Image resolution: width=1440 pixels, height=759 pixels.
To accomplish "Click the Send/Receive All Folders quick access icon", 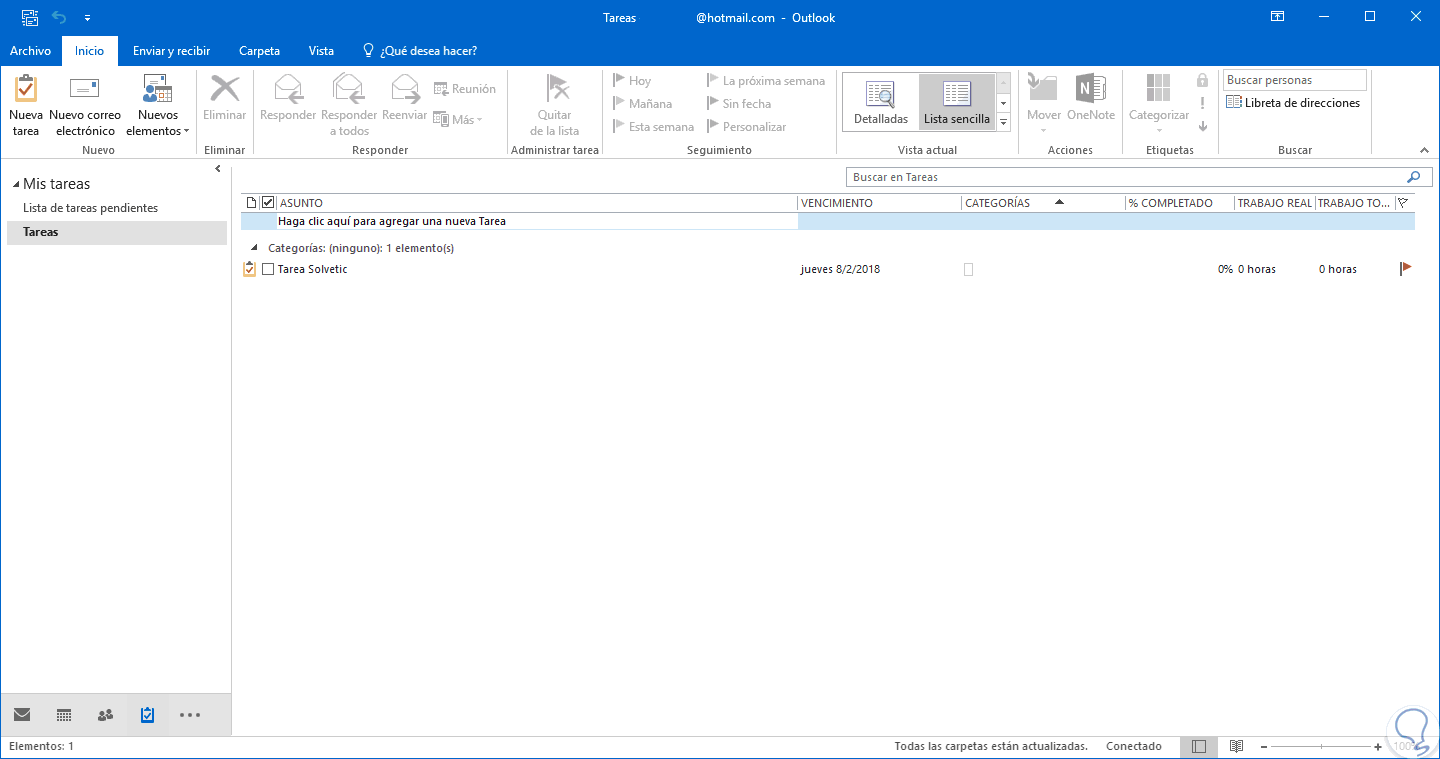I will [x=30, y=17].
